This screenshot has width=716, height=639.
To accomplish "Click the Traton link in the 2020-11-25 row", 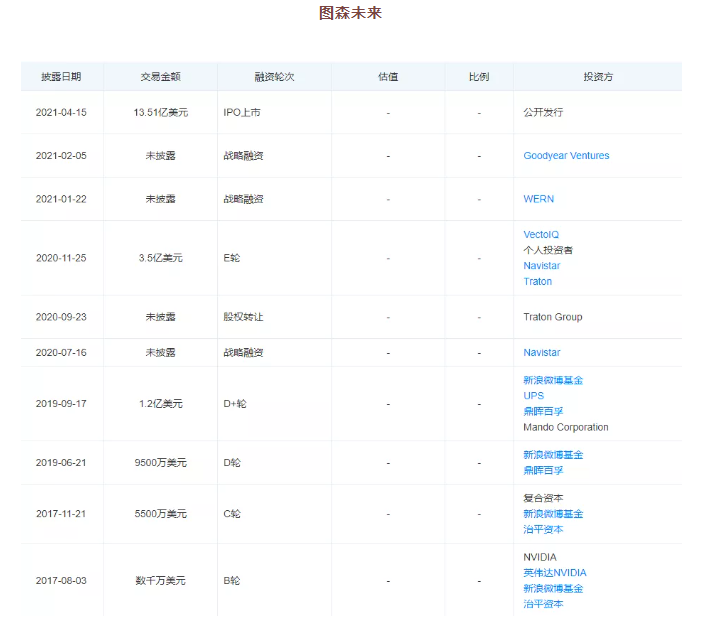I will tap(537, 281).
